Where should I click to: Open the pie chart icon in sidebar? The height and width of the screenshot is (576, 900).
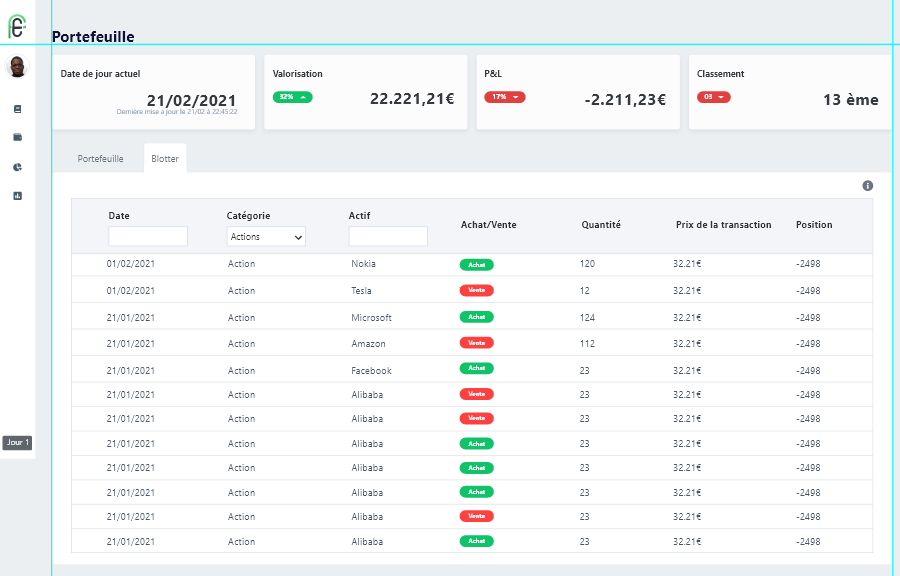[x=17, y=167]
